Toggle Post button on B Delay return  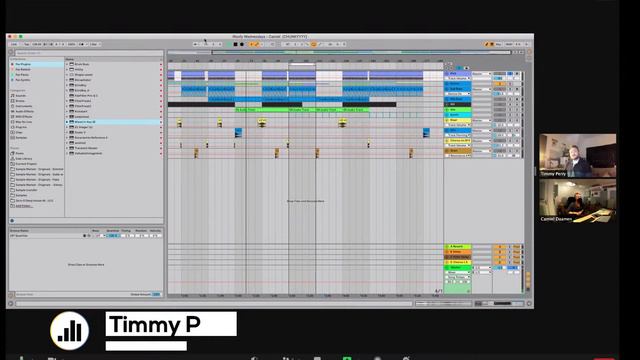click(516, 252)
